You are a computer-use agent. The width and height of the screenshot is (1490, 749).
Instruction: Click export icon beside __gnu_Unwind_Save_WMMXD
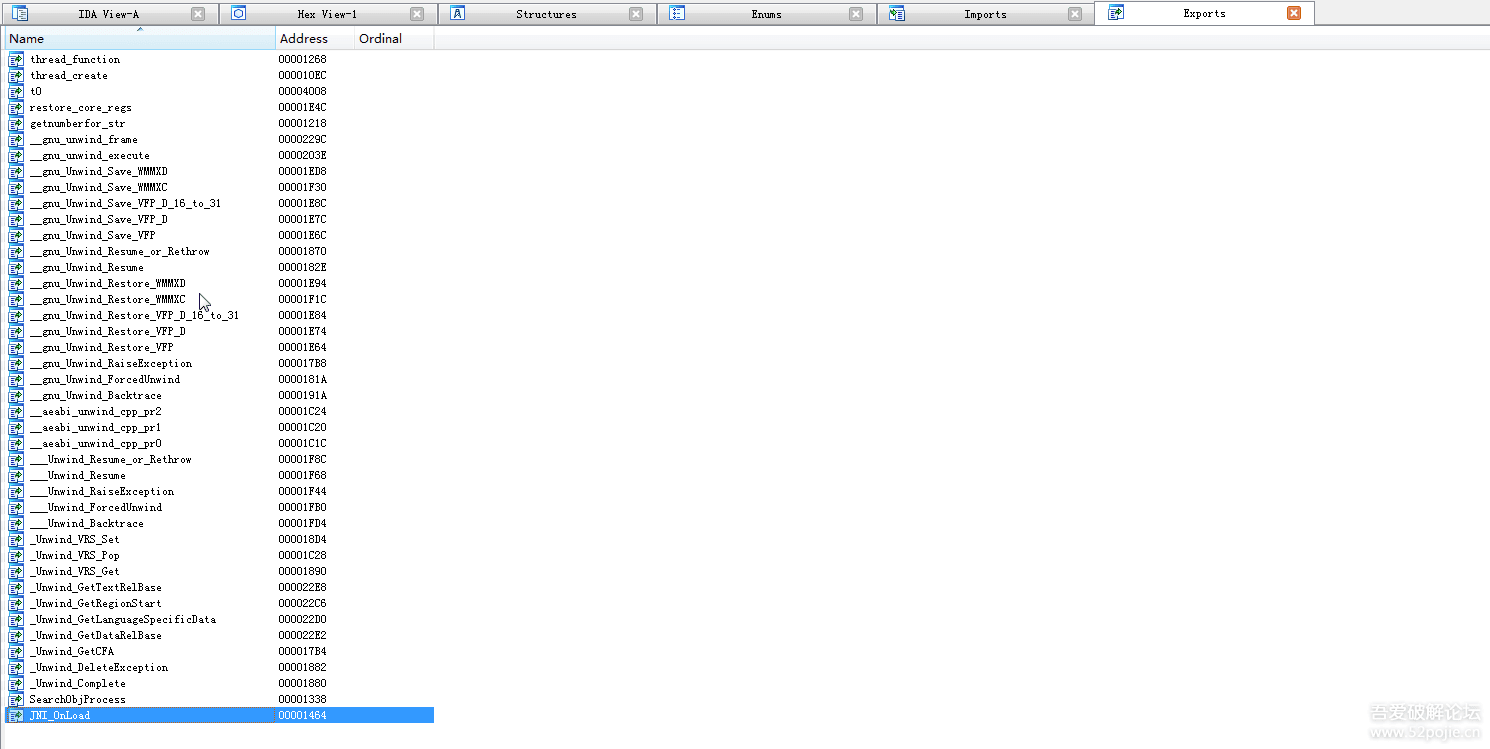[16, 172]
